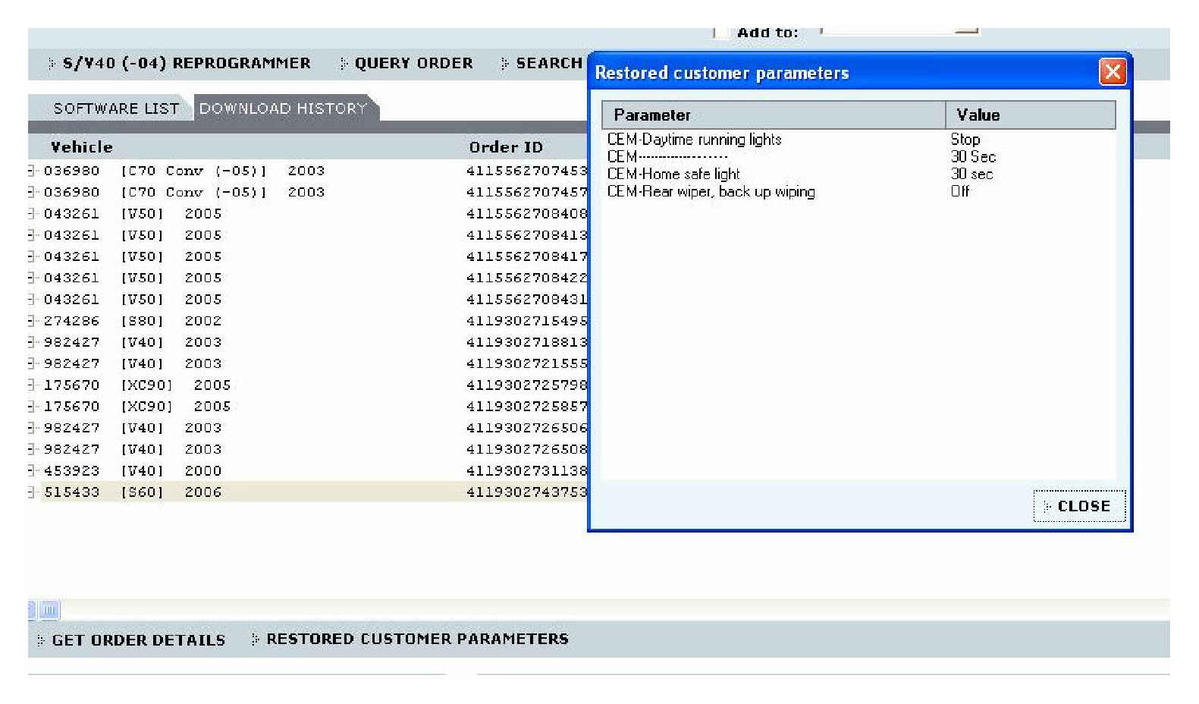Click the 30 sec value for Home safe light
The width and height of the screenshot is (1199, 704).
(x=972, y=174)
